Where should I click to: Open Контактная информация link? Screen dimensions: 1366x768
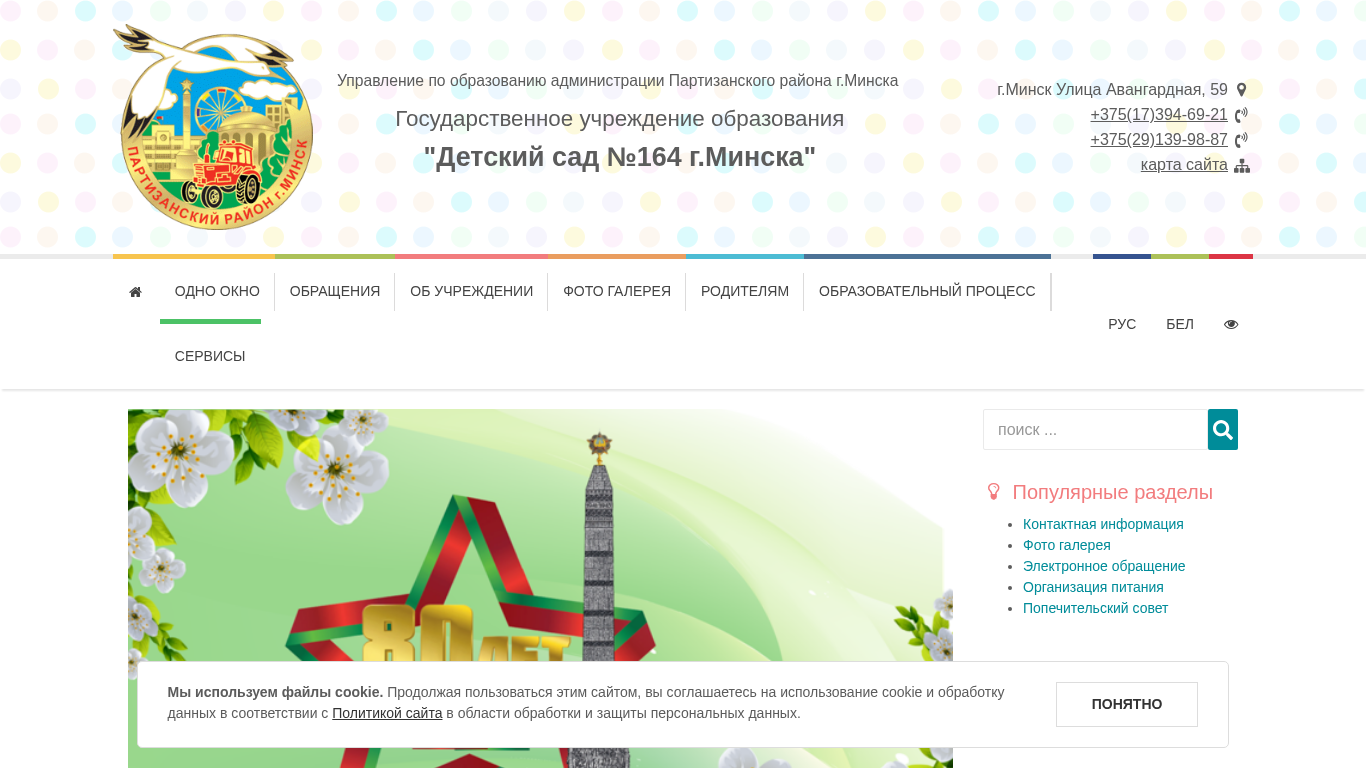[x=1103, y=524]
